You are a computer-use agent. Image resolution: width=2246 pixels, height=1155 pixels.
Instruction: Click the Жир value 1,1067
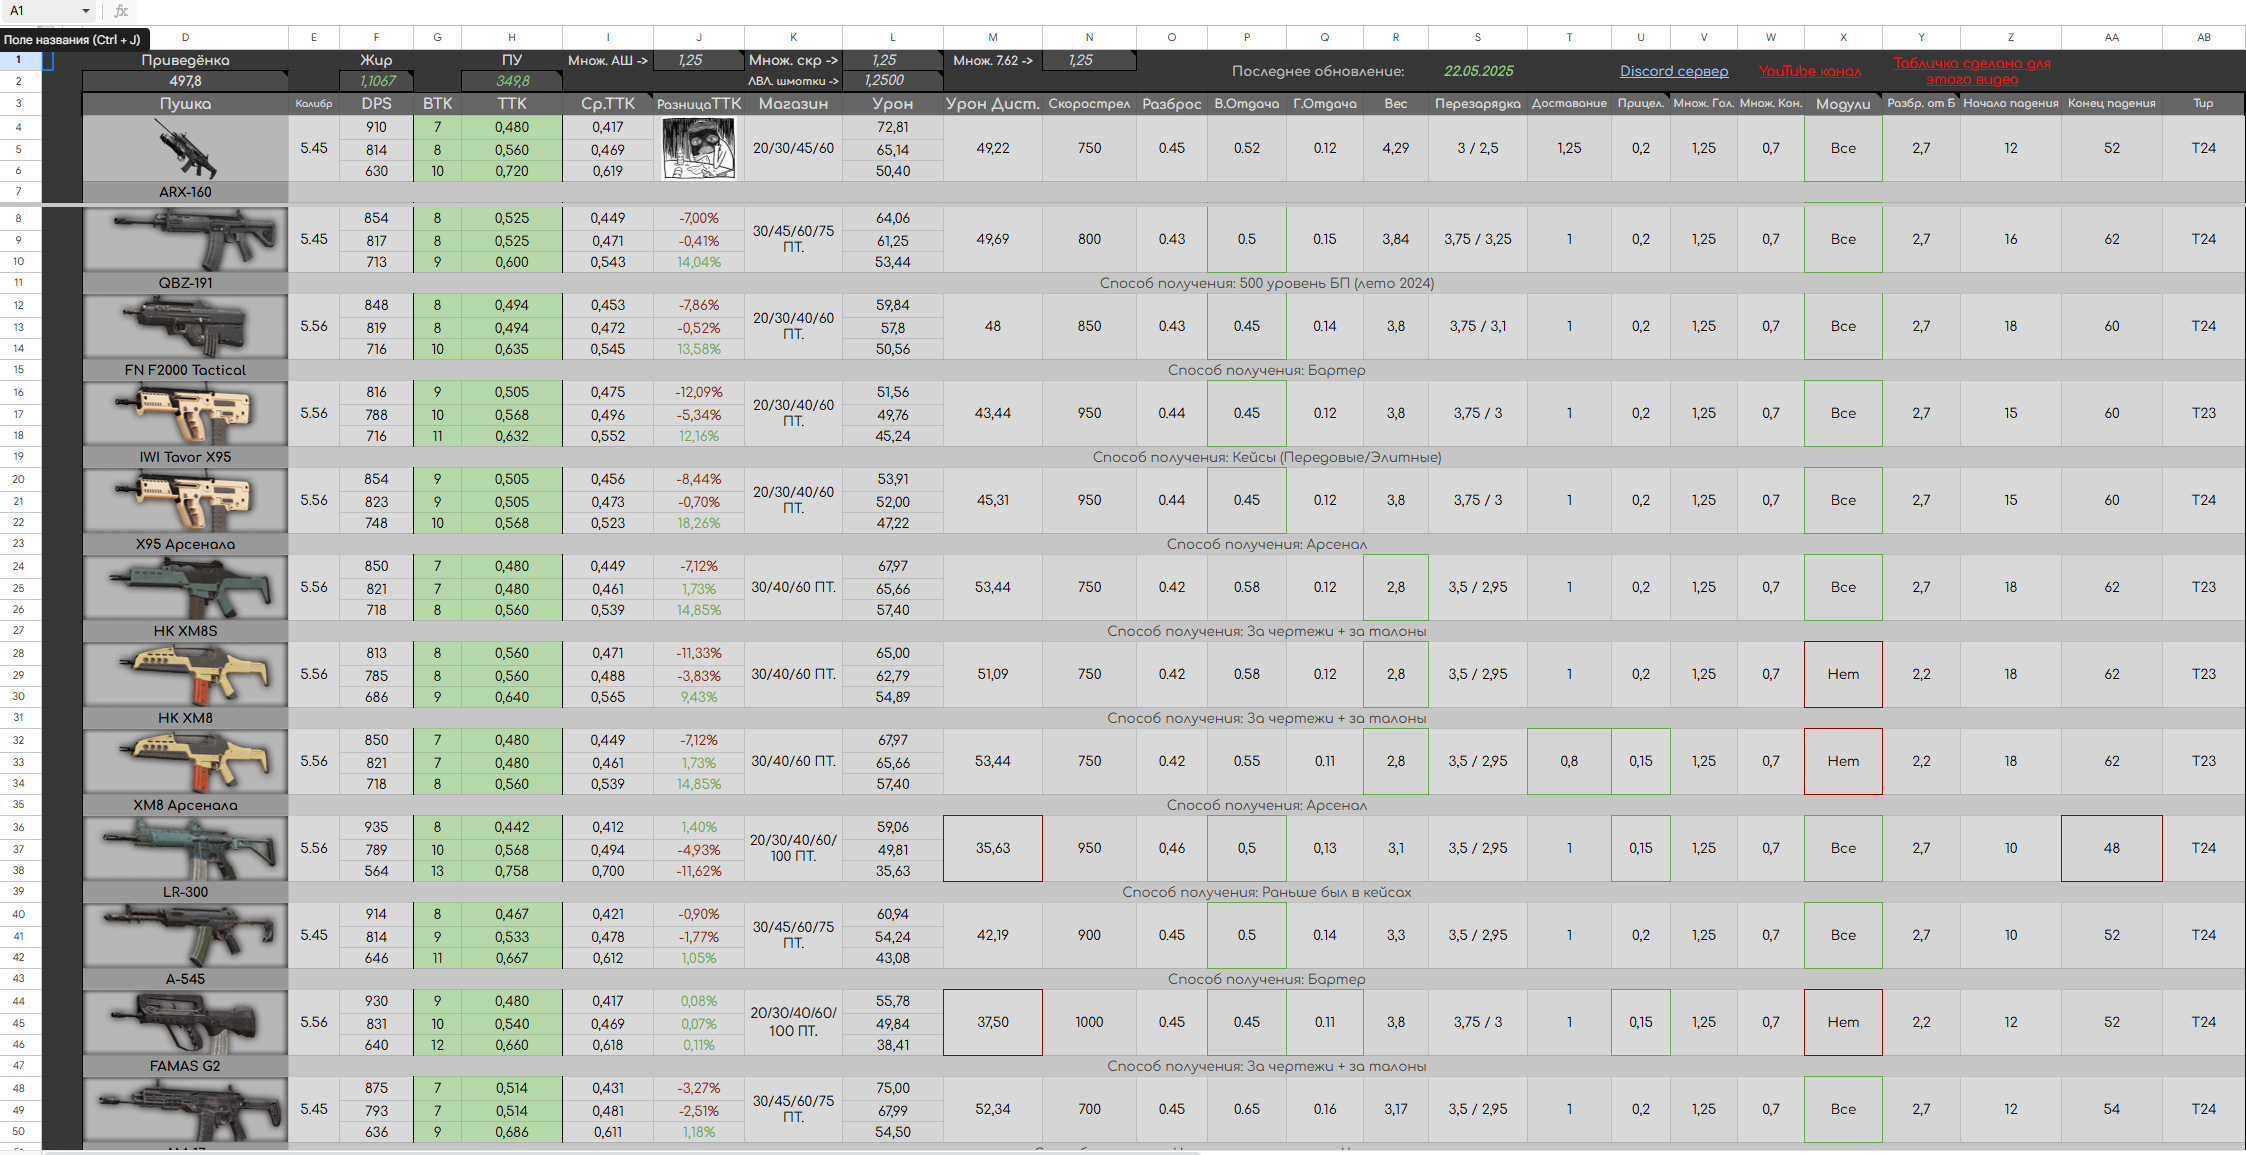pyautogui.click(x=376, y=81)
